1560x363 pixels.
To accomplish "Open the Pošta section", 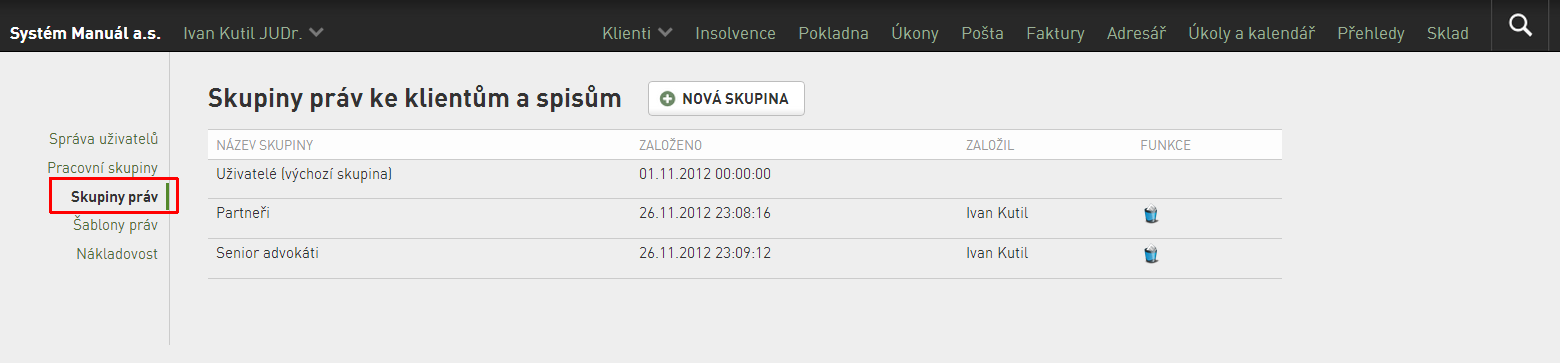I will tap(982, 33).
